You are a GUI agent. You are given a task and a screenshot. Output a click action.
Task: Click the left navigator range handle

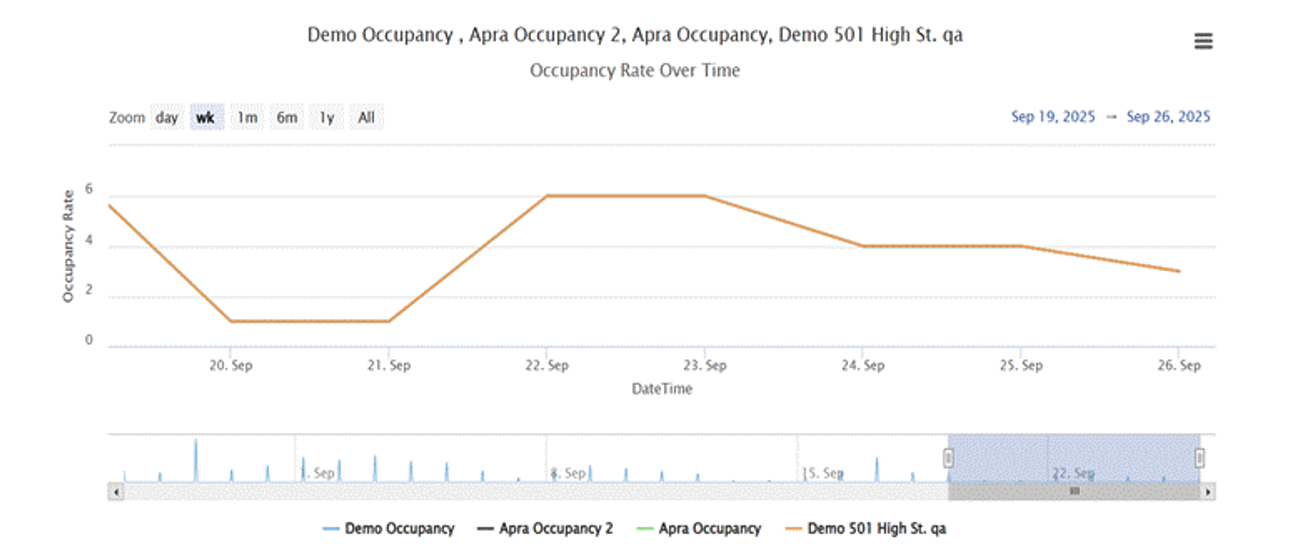click(x=948, y=458)
